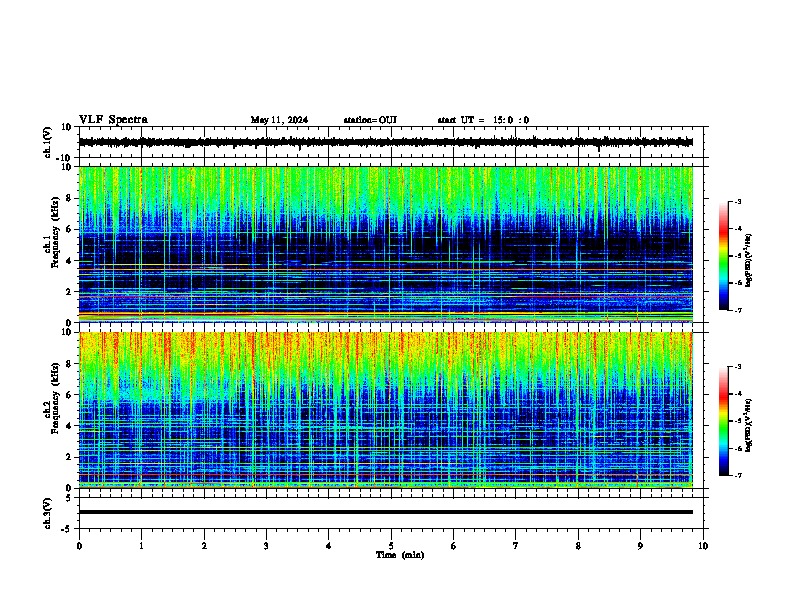Click inside the ch.2 spectrogram panel
Screen dimensions: 792x612
click(x=386, y=410)
